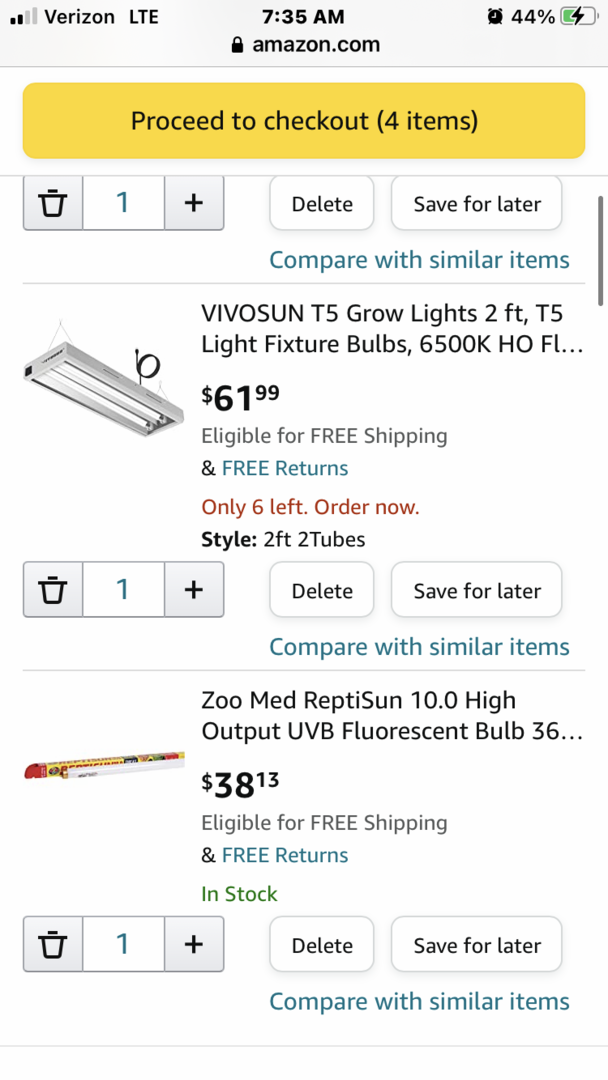
Task: Open FREE Returns link under VIVOSUN item
Action: (285, 468)
